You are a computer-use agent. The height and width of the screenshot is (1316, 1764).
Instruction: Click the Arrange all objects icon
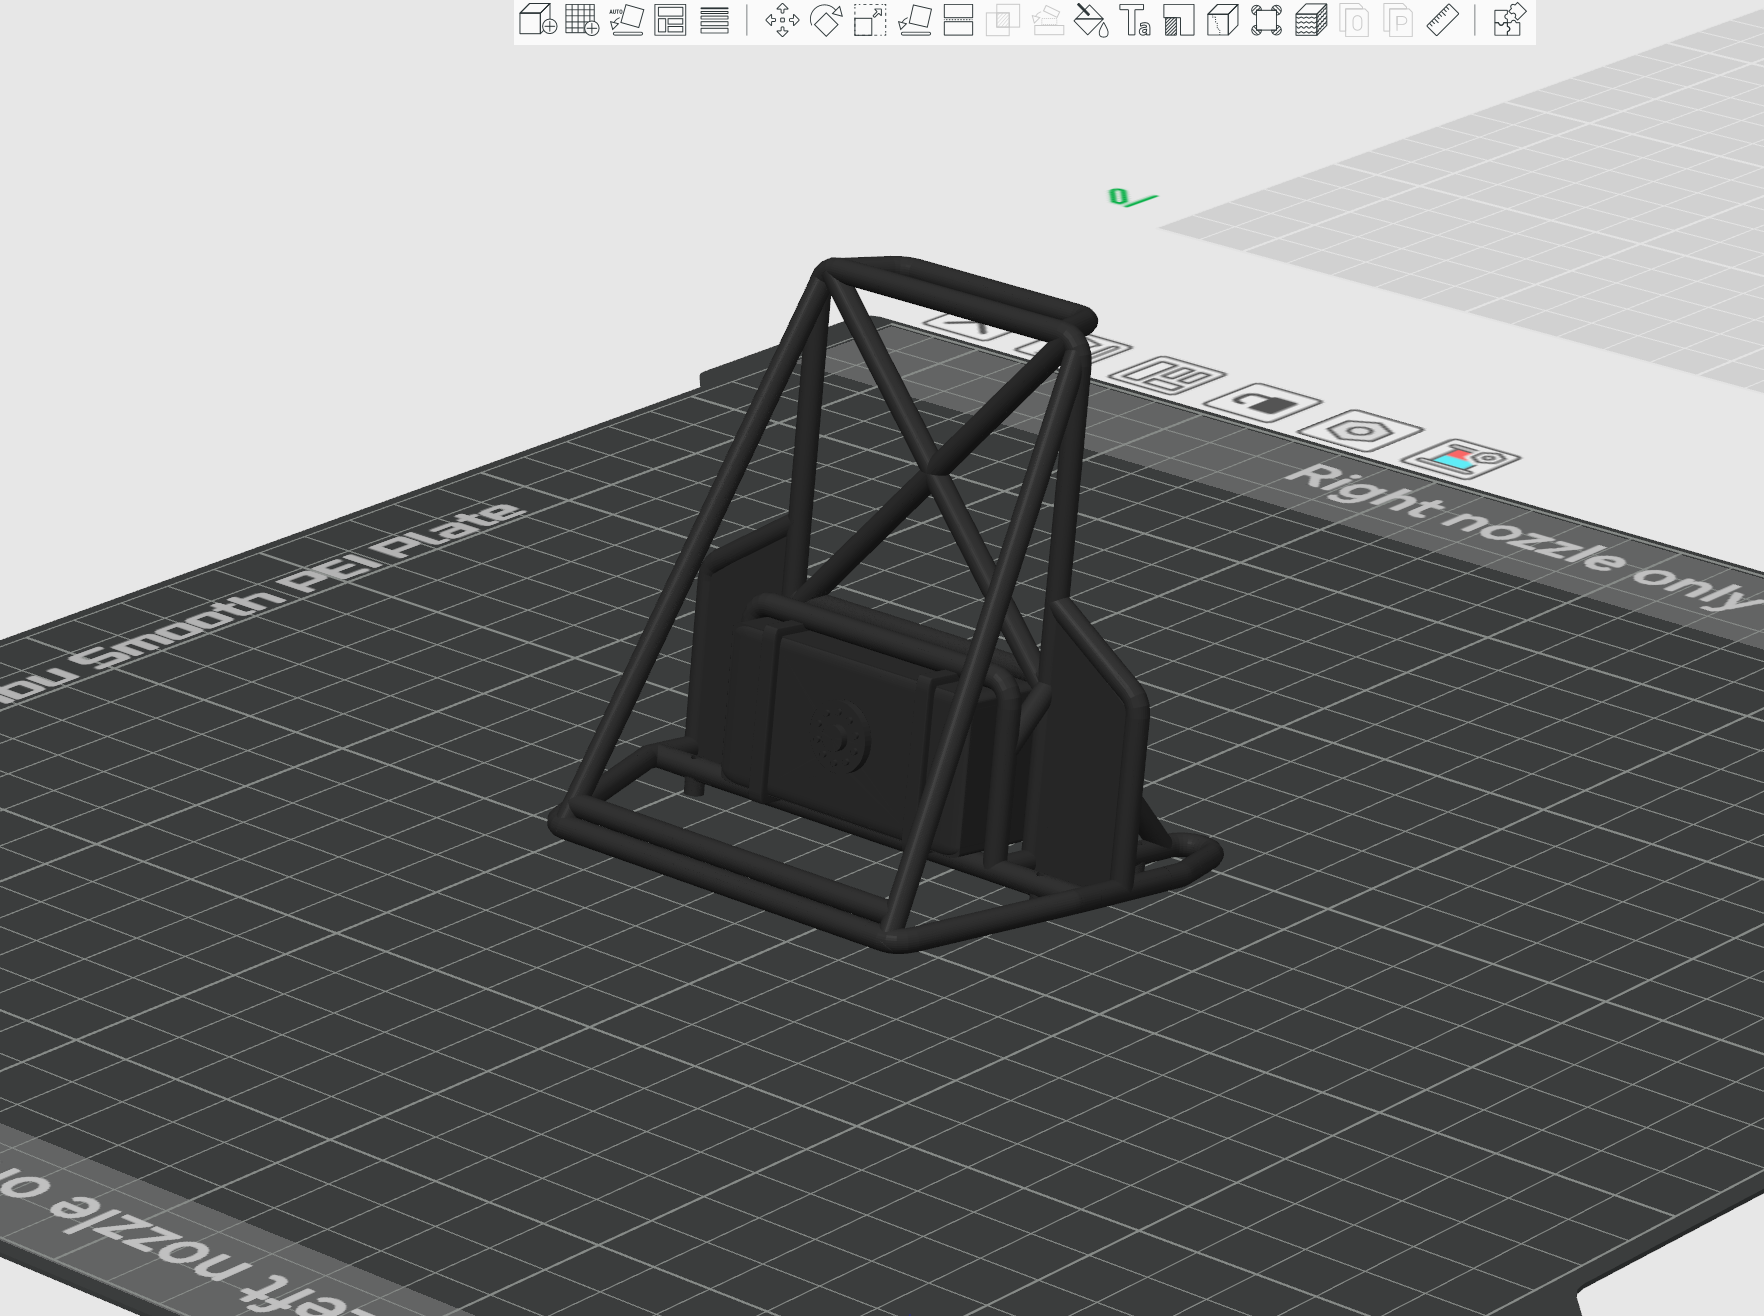click(670, 20)
